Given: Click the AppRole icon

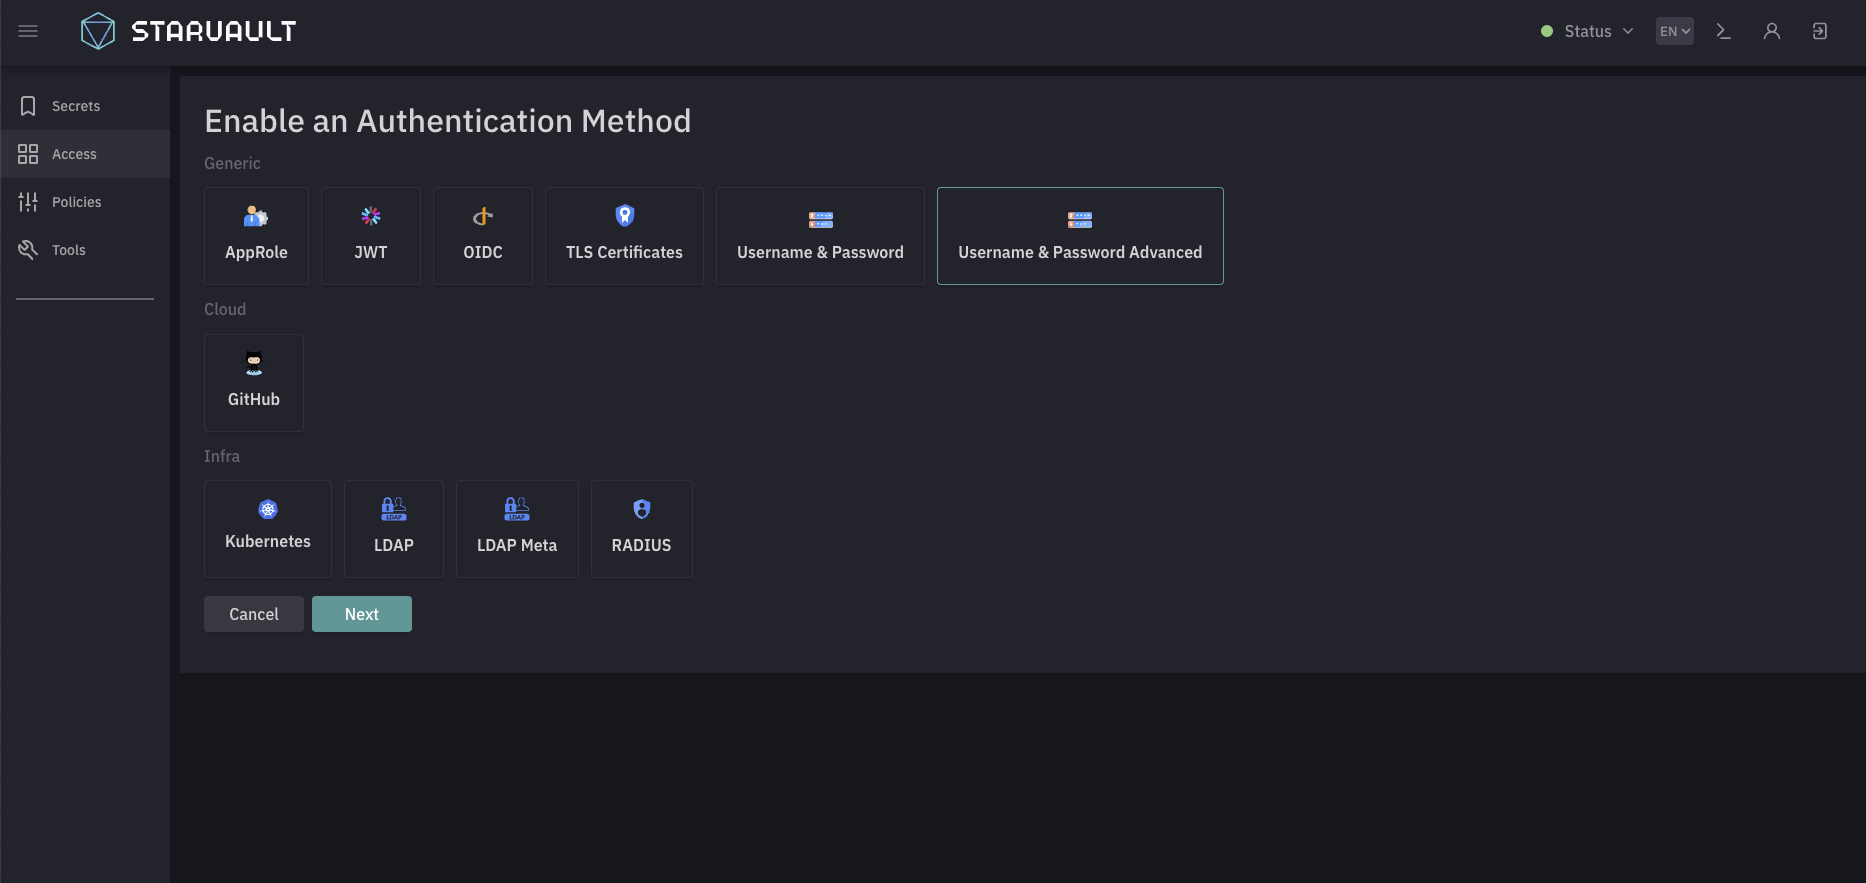Looking at the screenshot, I should [256, 216].
